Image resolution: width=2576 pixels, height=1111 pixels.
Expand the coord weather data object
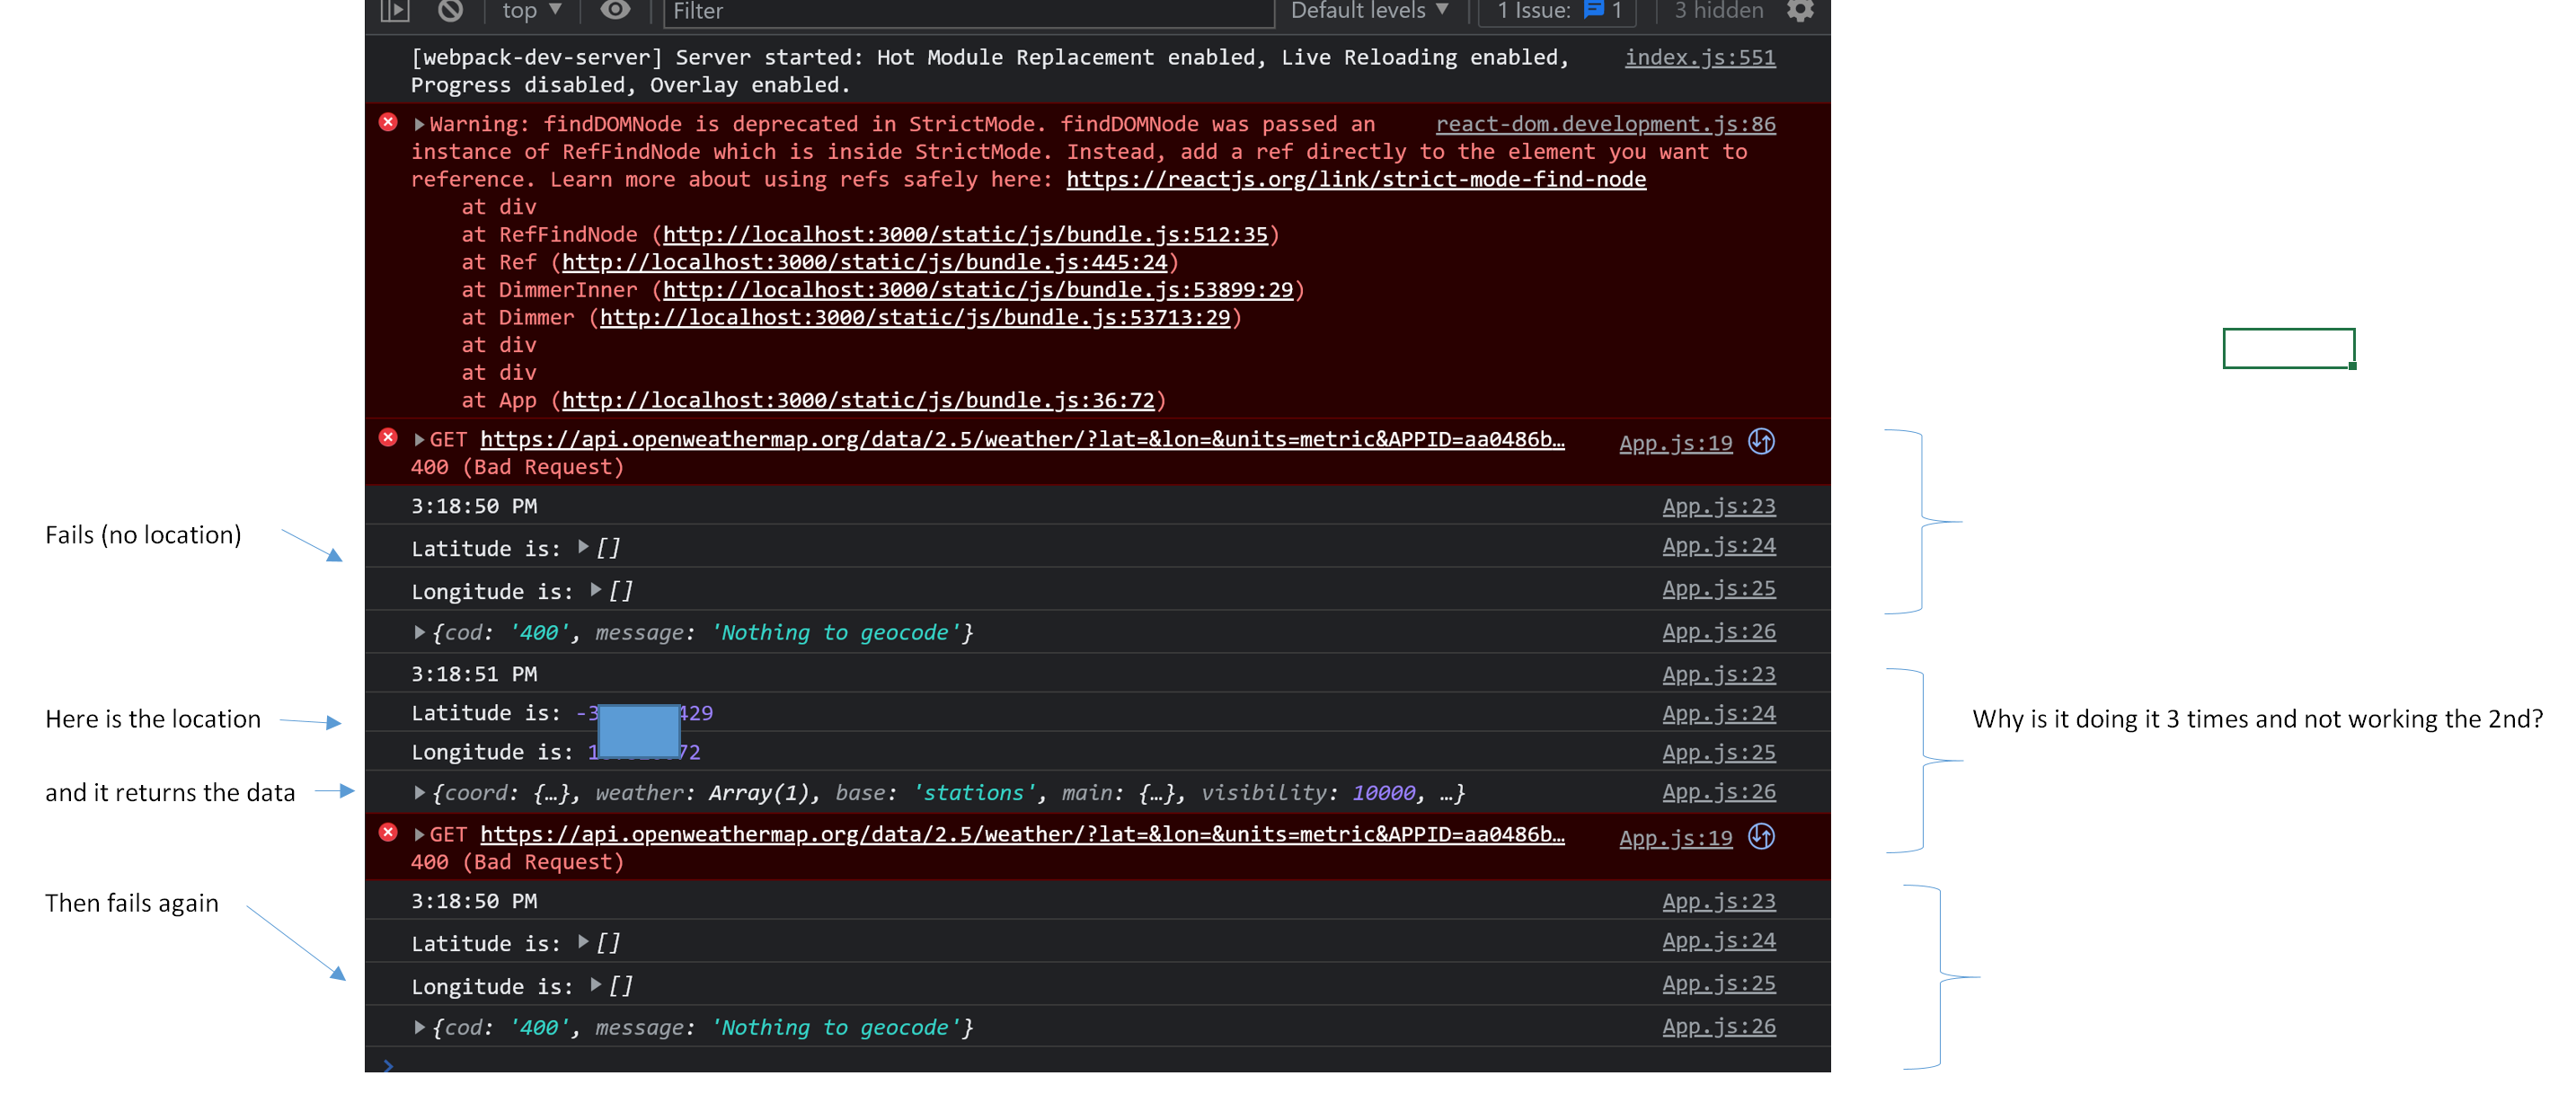[420, 793]
